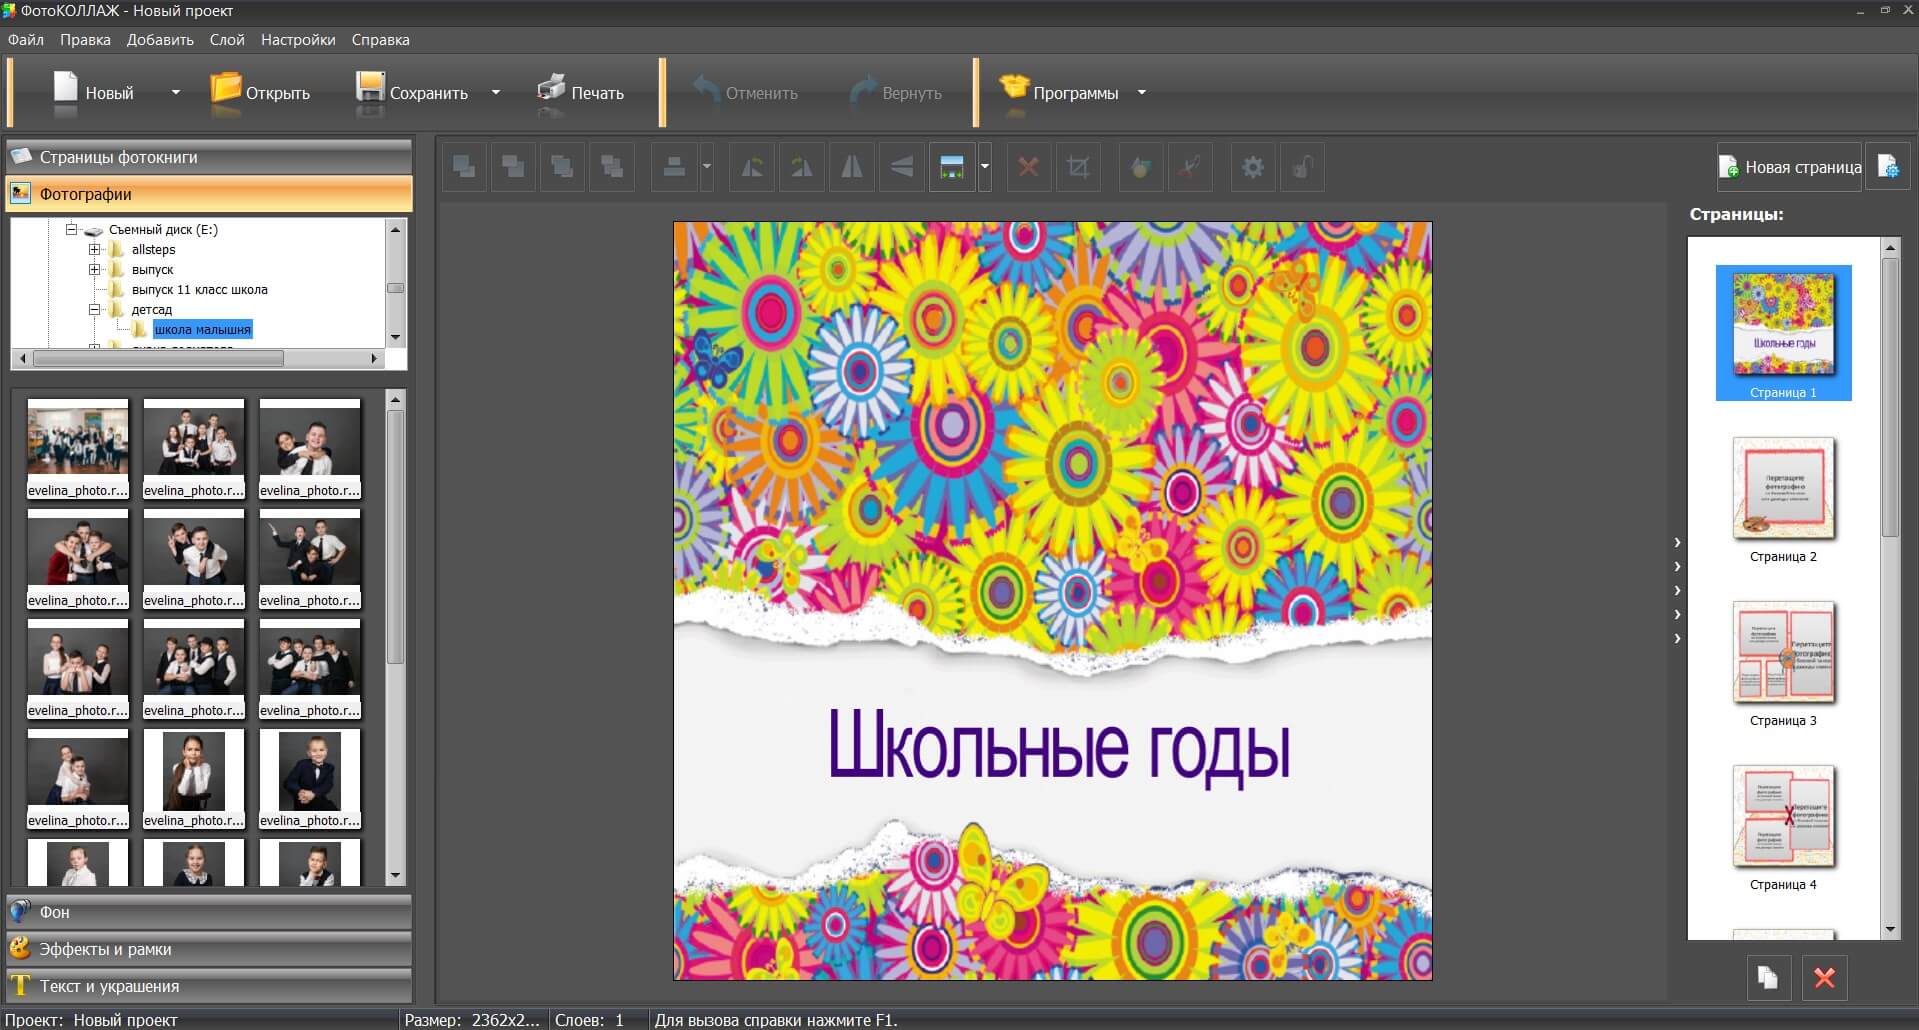The image size is (1919, 1030).
Task: Click the padlock lock layer icon
Action: pos(1302,167)
